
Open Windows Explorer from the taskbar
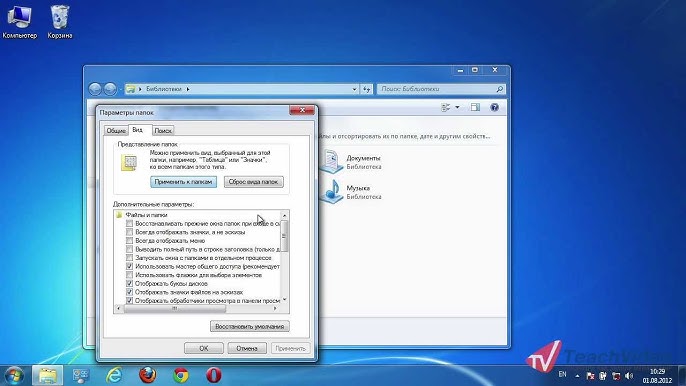(x=47, y=375)
